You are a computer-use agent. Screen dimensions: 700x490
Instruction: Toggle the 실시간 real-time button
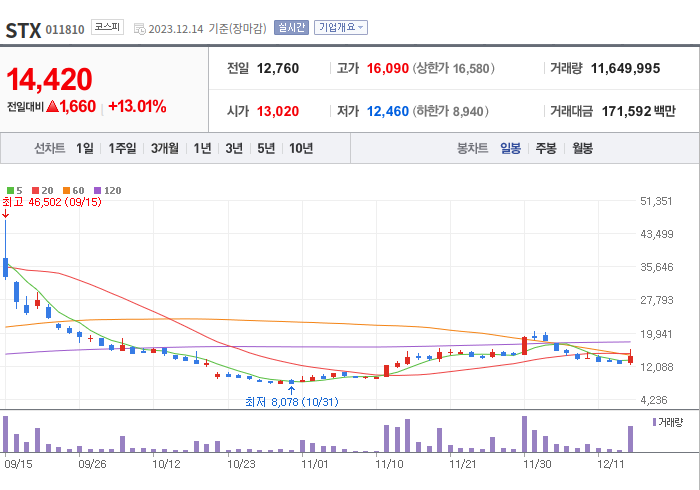coord(291,27)
